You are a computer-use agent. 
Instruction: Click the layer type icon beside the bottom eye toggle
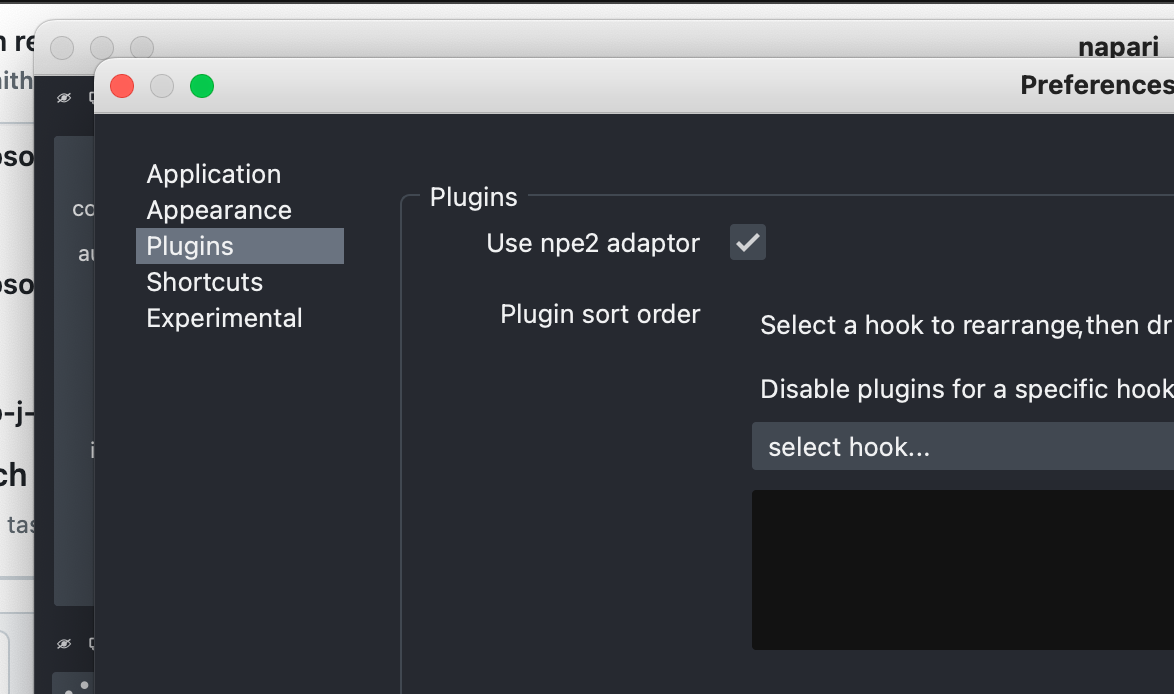tap(90, 644)
